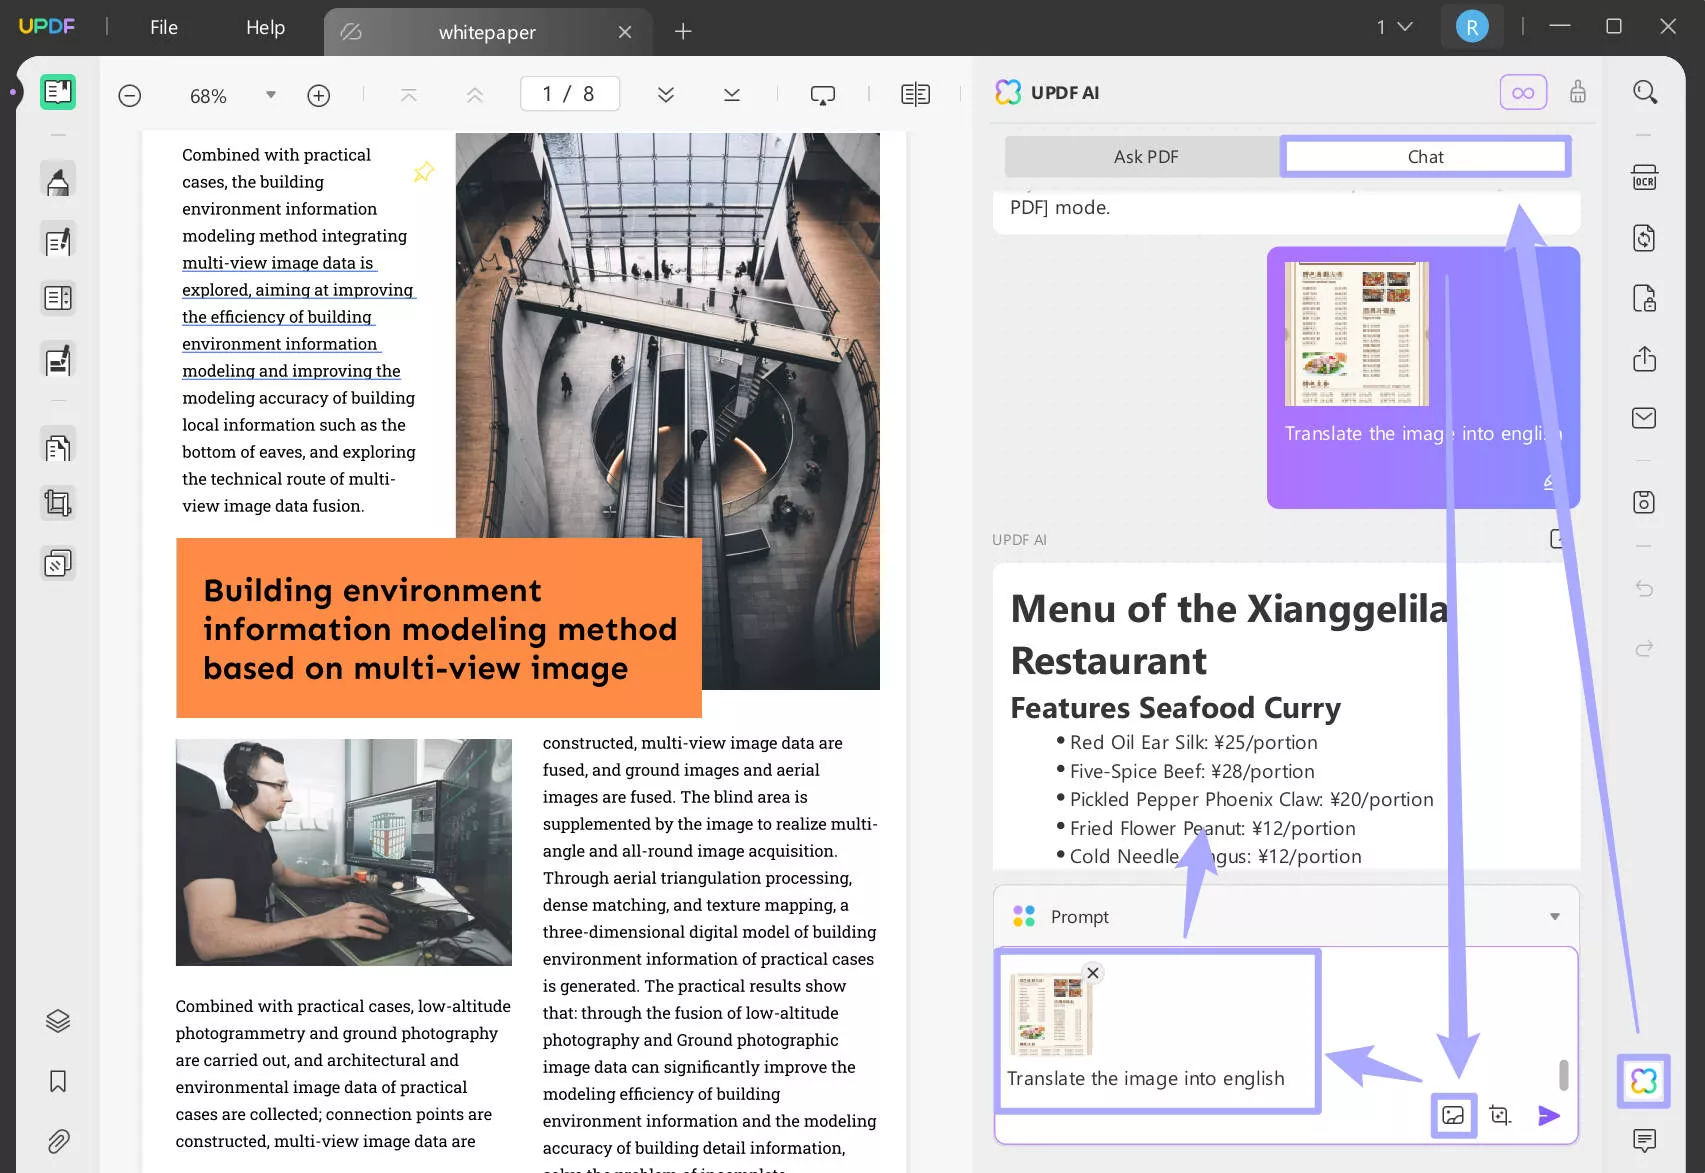Open the window count dropdown
Viewport: 1705px width, 1173px height.
1394,27
